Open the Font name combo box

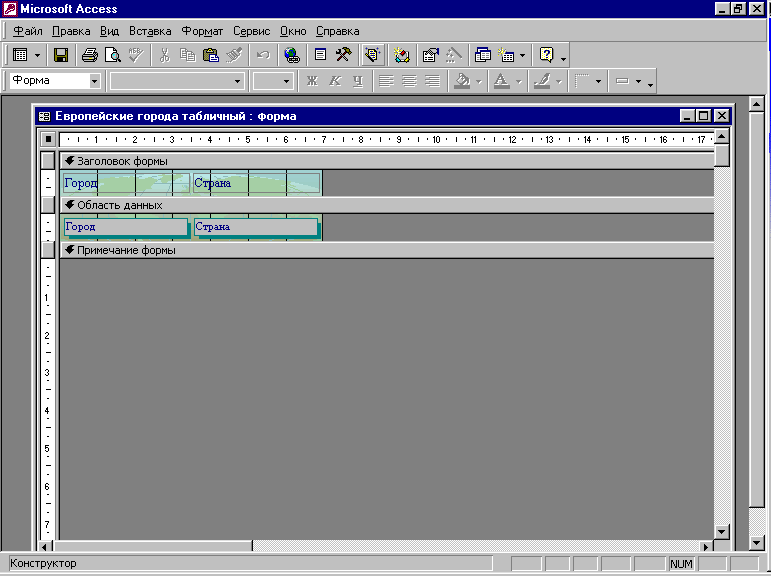click(177, 81)
